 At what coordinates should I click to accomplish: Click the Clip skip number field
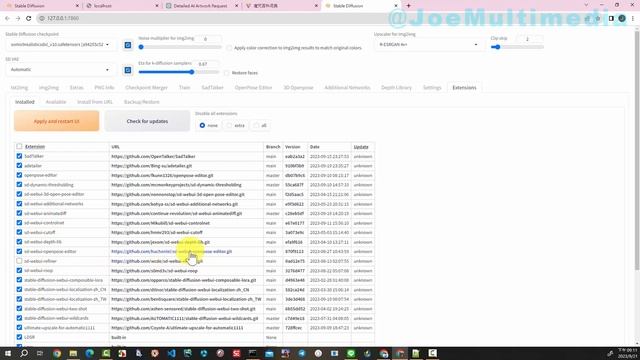click(x=529, y=39)
